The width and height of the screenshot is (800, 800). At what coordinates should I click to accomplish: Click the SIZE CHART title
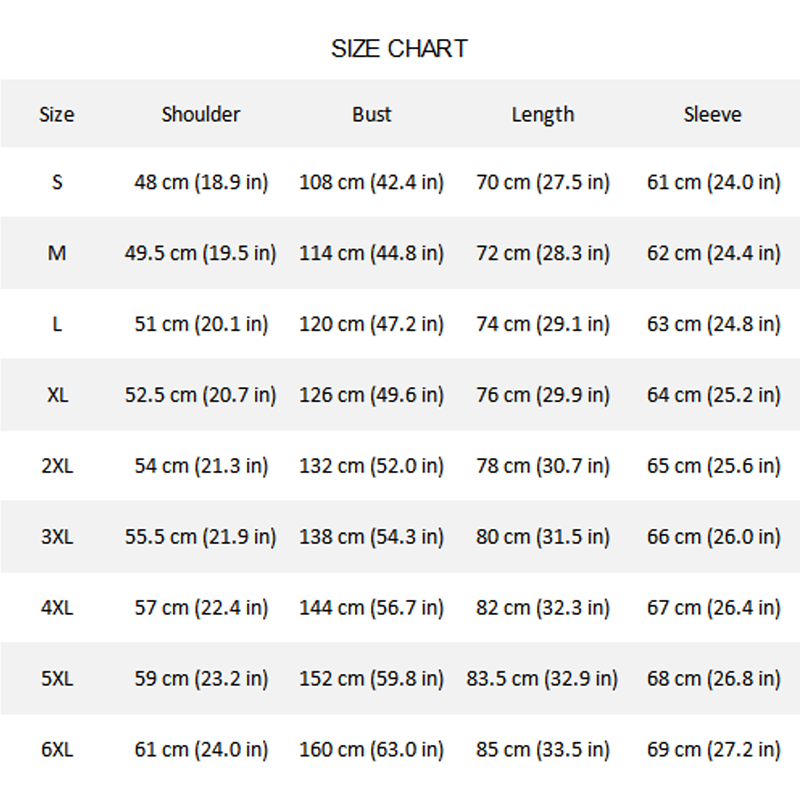pyautogui.click(x=399, y=49)
